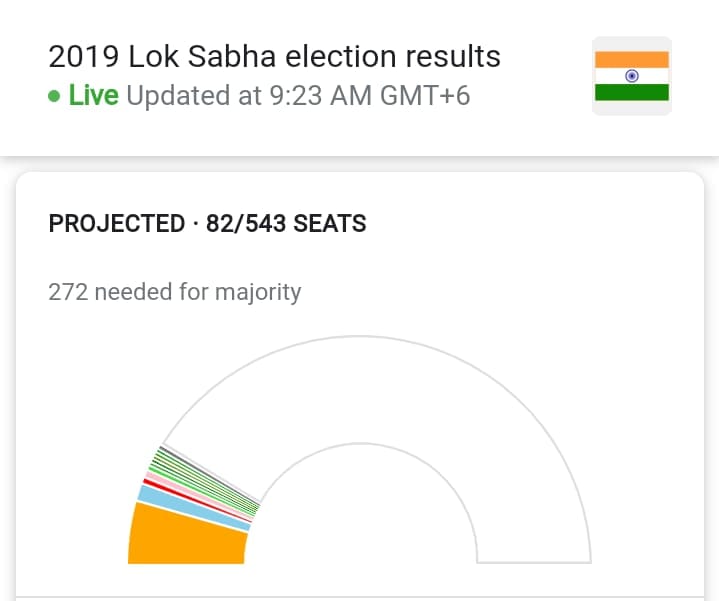Click the India flag icon
719x601 pixels.
[631, 76]
